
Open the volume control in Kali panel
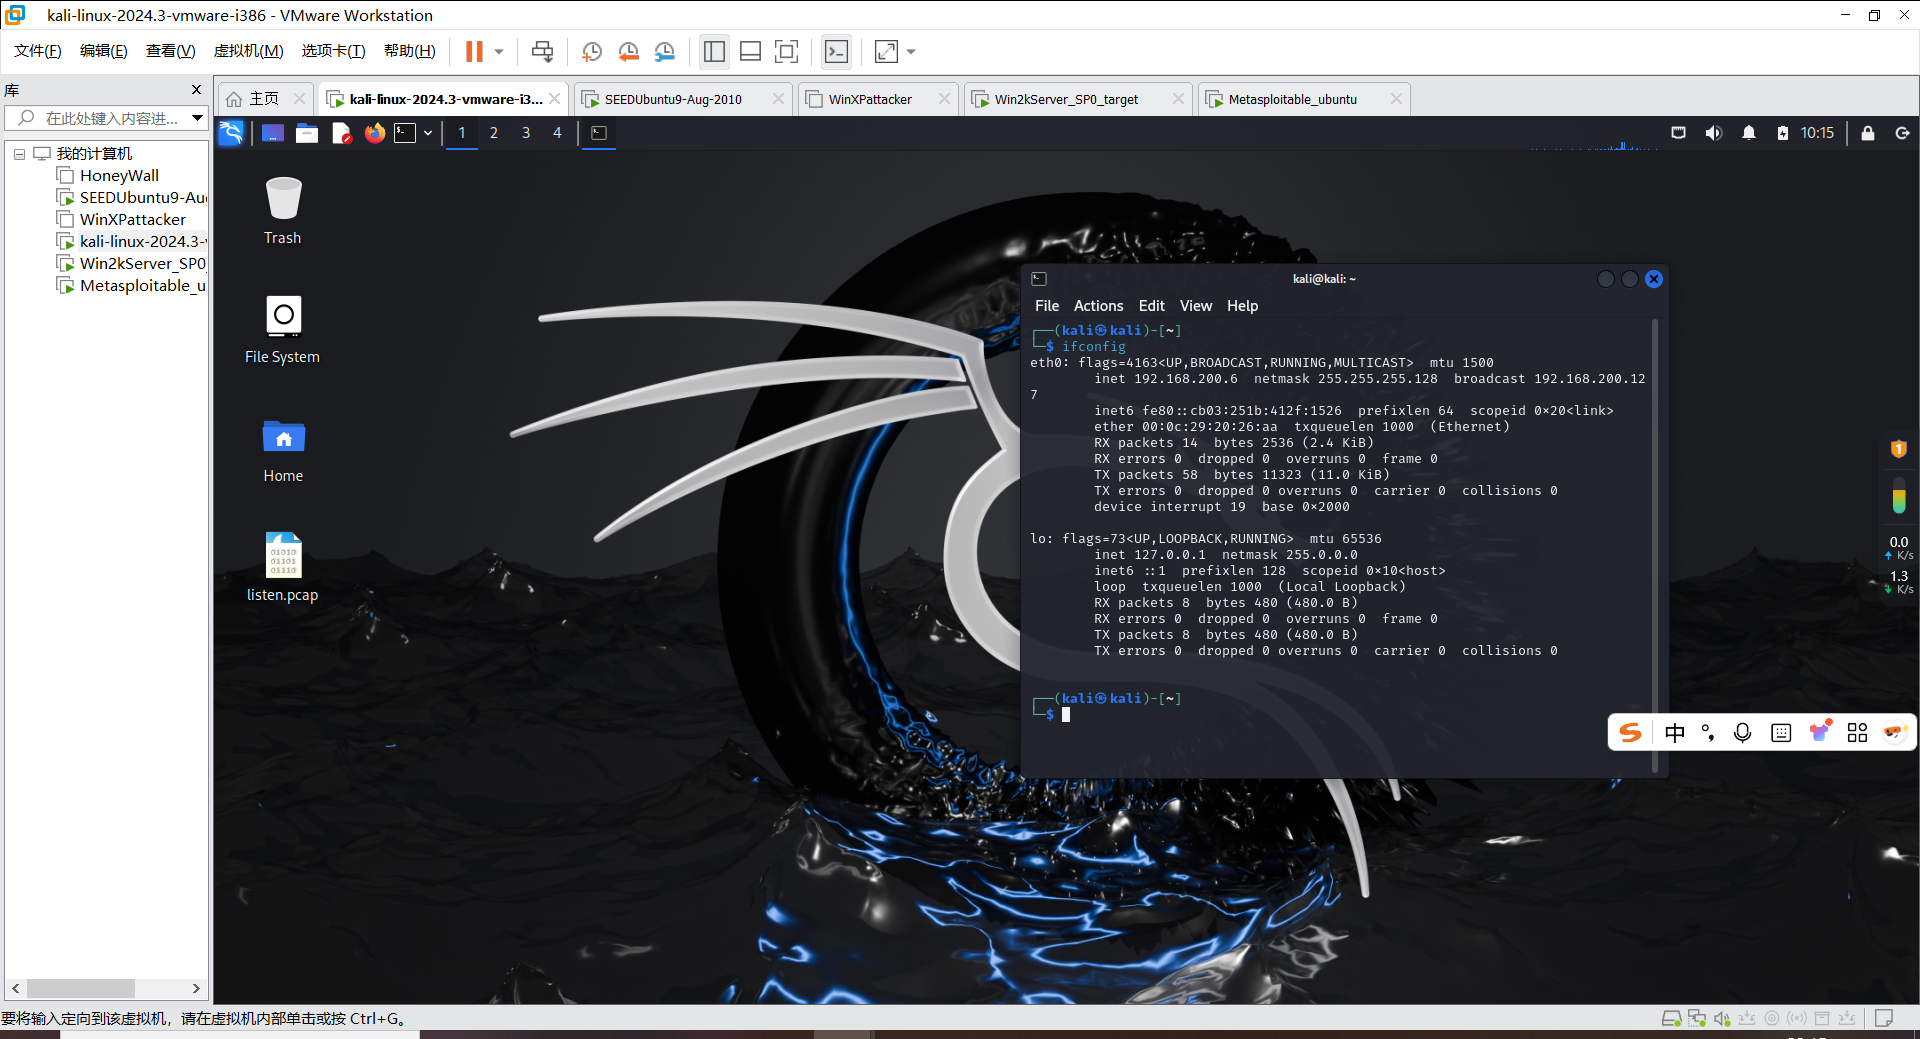(x=1713, y=133)
